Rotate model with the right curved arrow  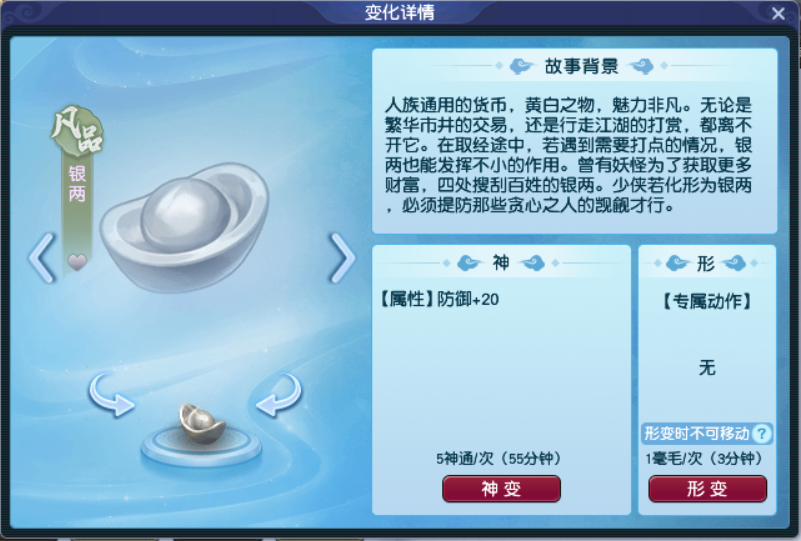279,395
